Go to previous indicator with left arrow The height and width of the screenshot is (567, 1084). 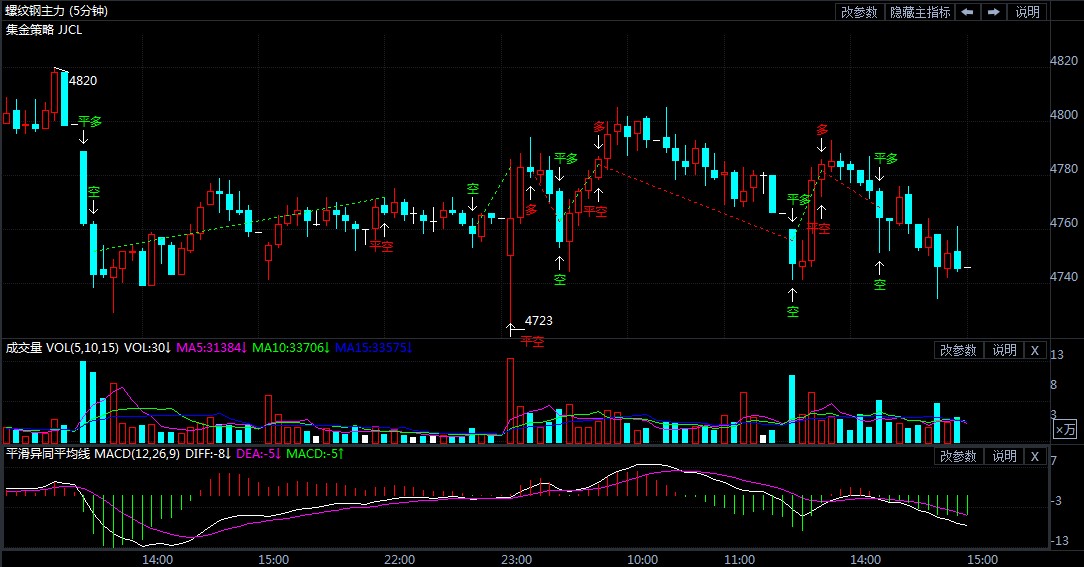coord(968,12)
